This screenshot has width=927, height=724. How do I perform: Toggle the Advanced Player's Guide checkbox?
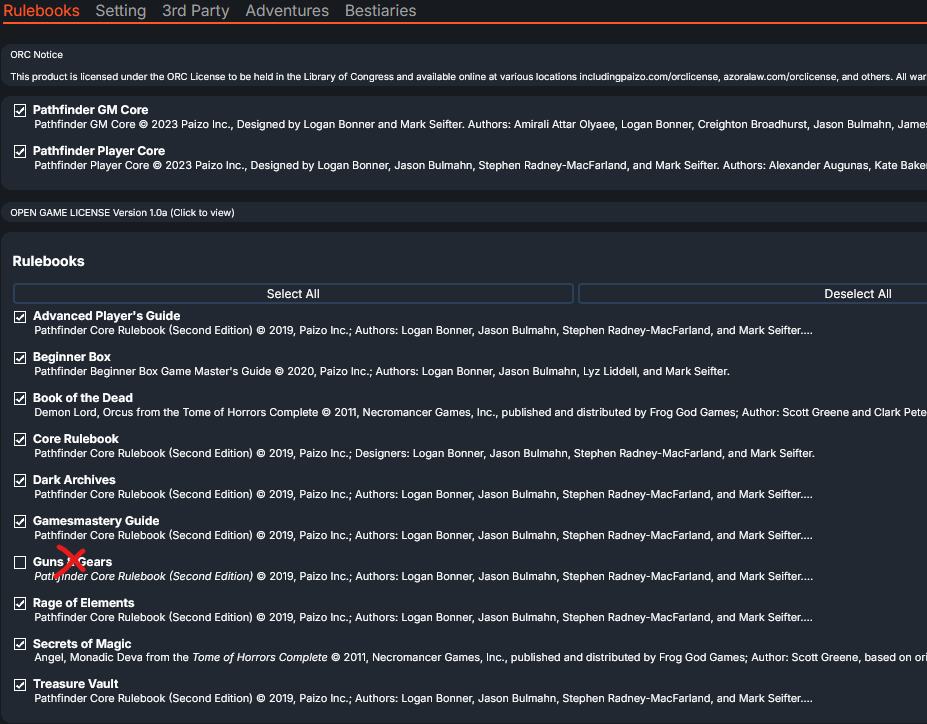20,317
